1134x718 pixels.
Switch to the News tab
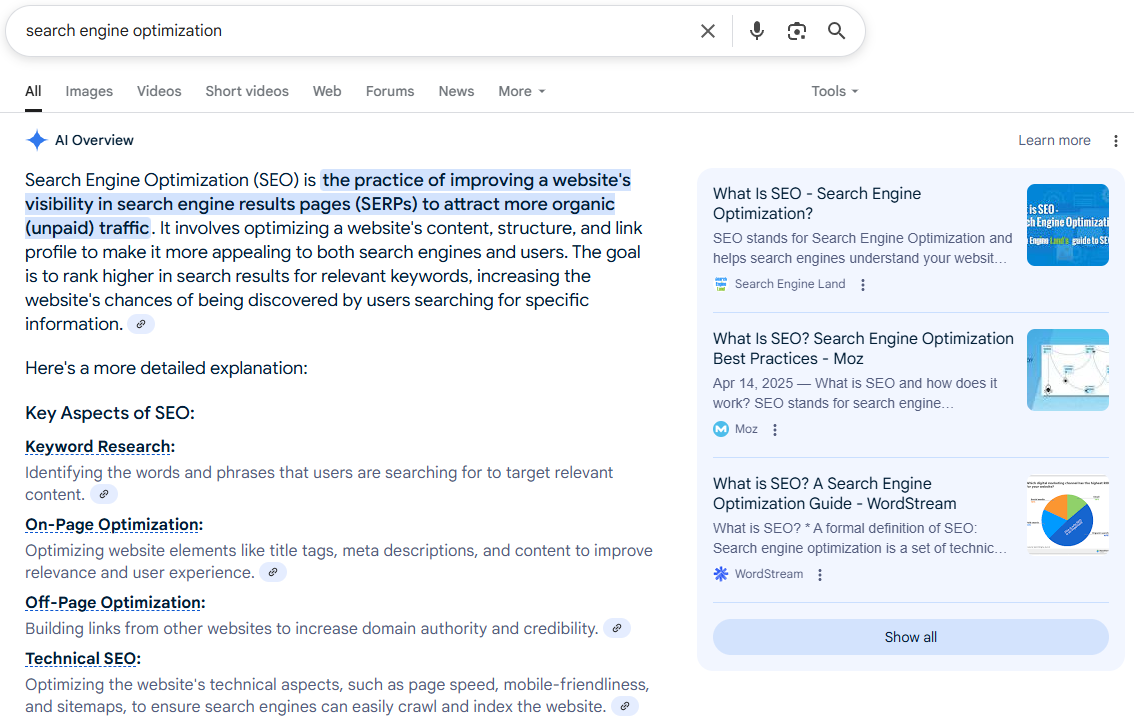tap(456, 91)
